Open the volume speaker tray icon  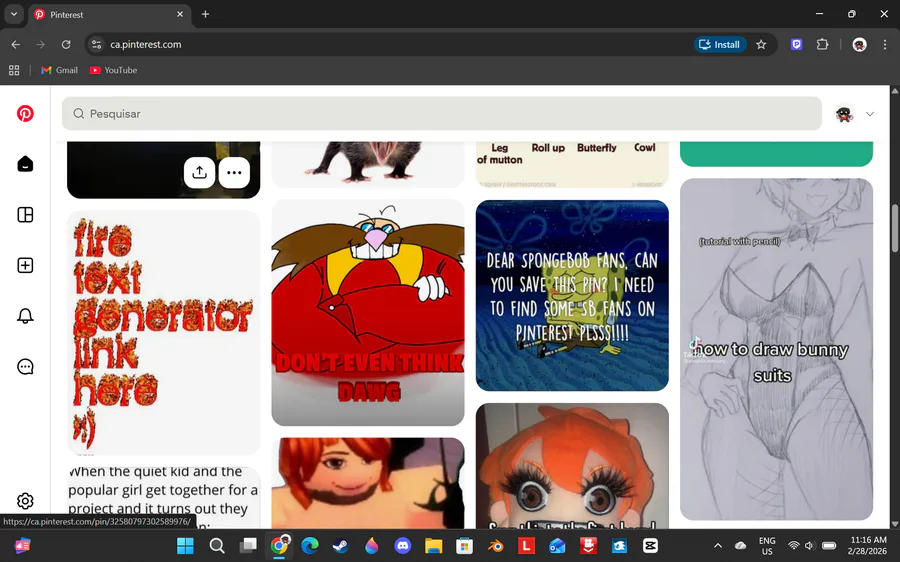point(810,545)
